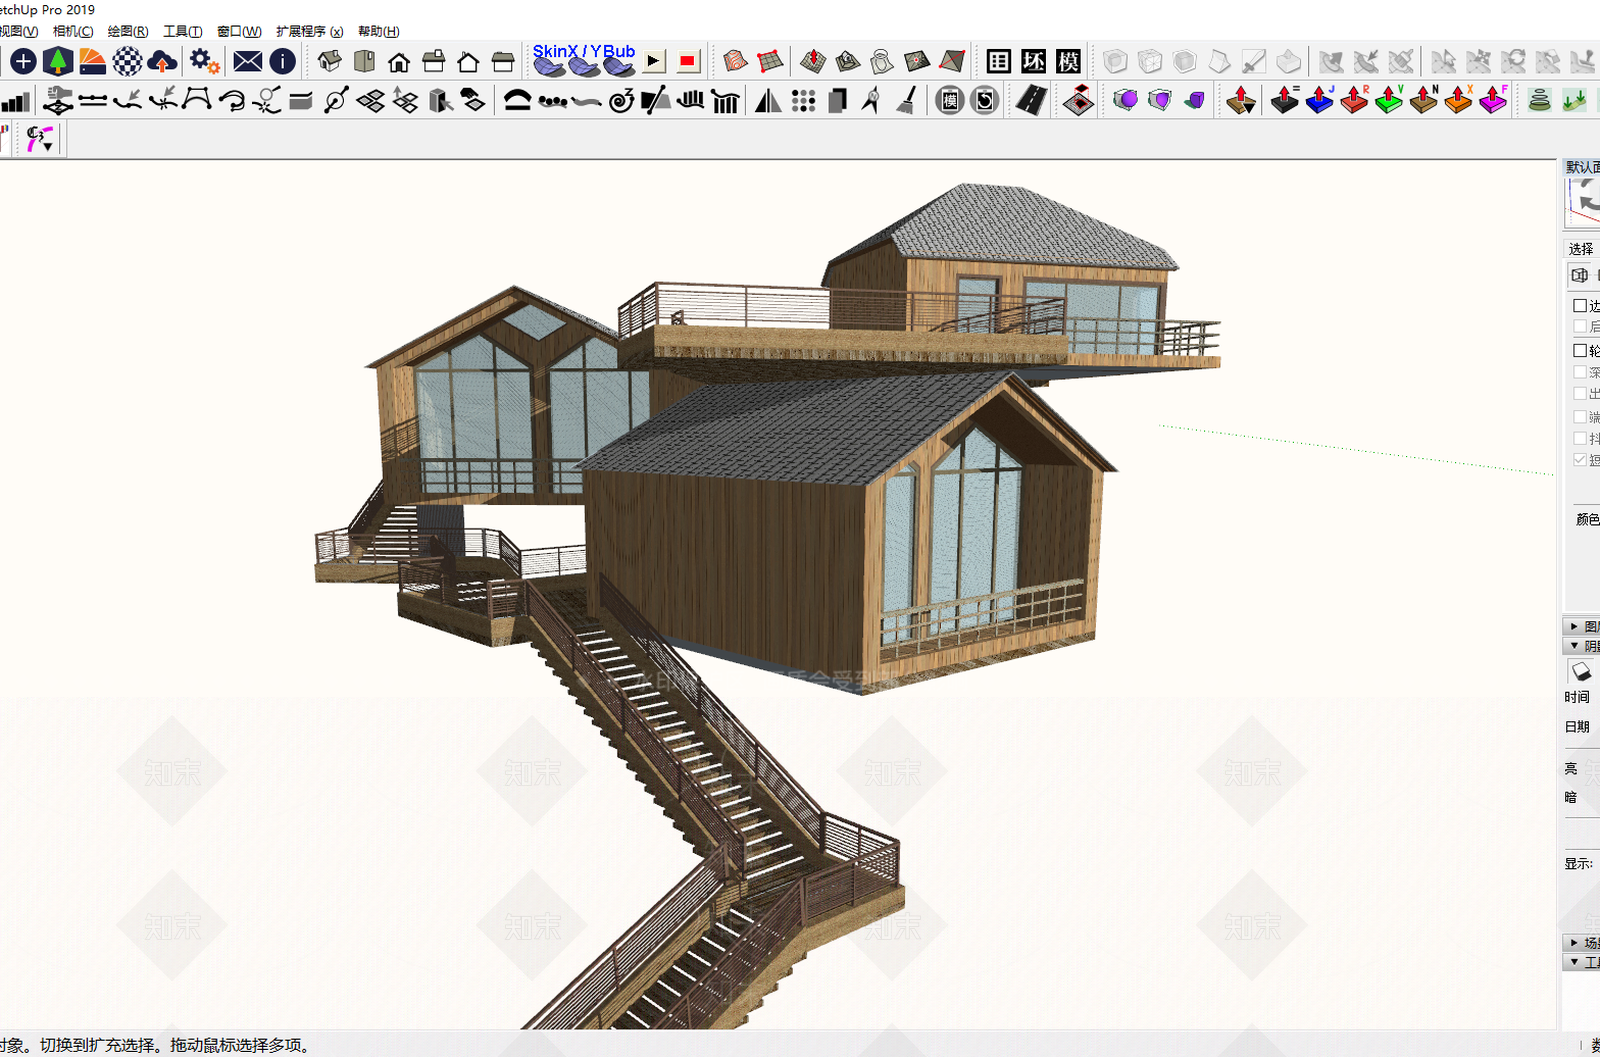Viewport: 1600px width, 1057px height.
Task: Click the cloud upload icon
Action: 162,62
